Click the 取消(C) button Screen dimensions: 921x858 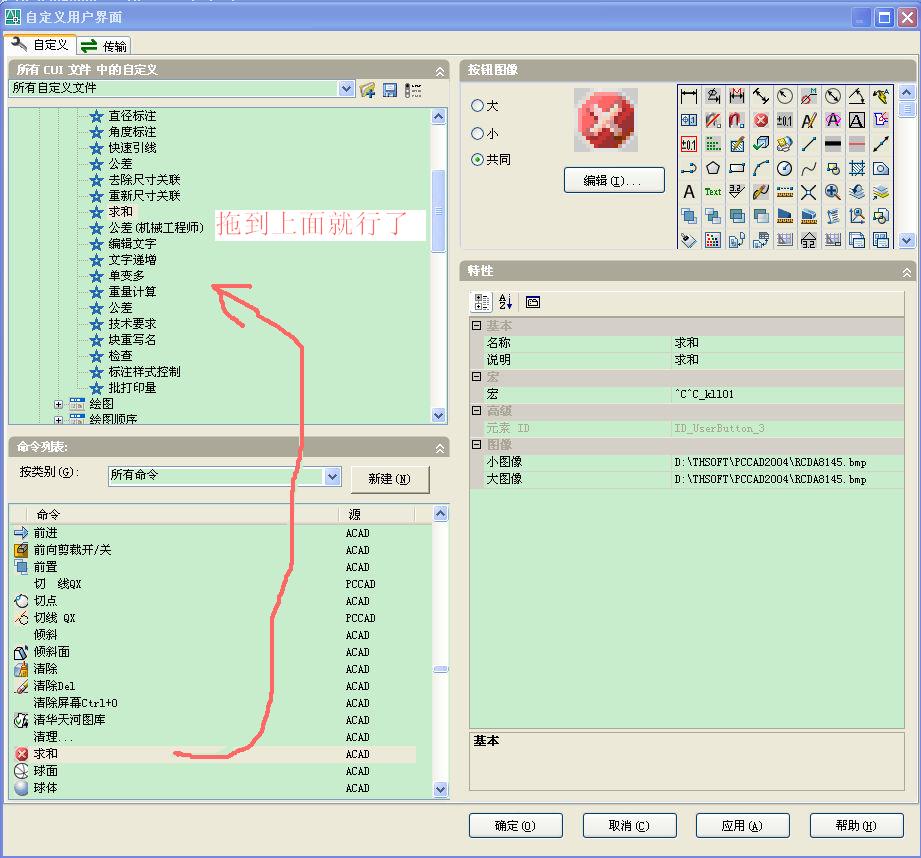(629, 826)
